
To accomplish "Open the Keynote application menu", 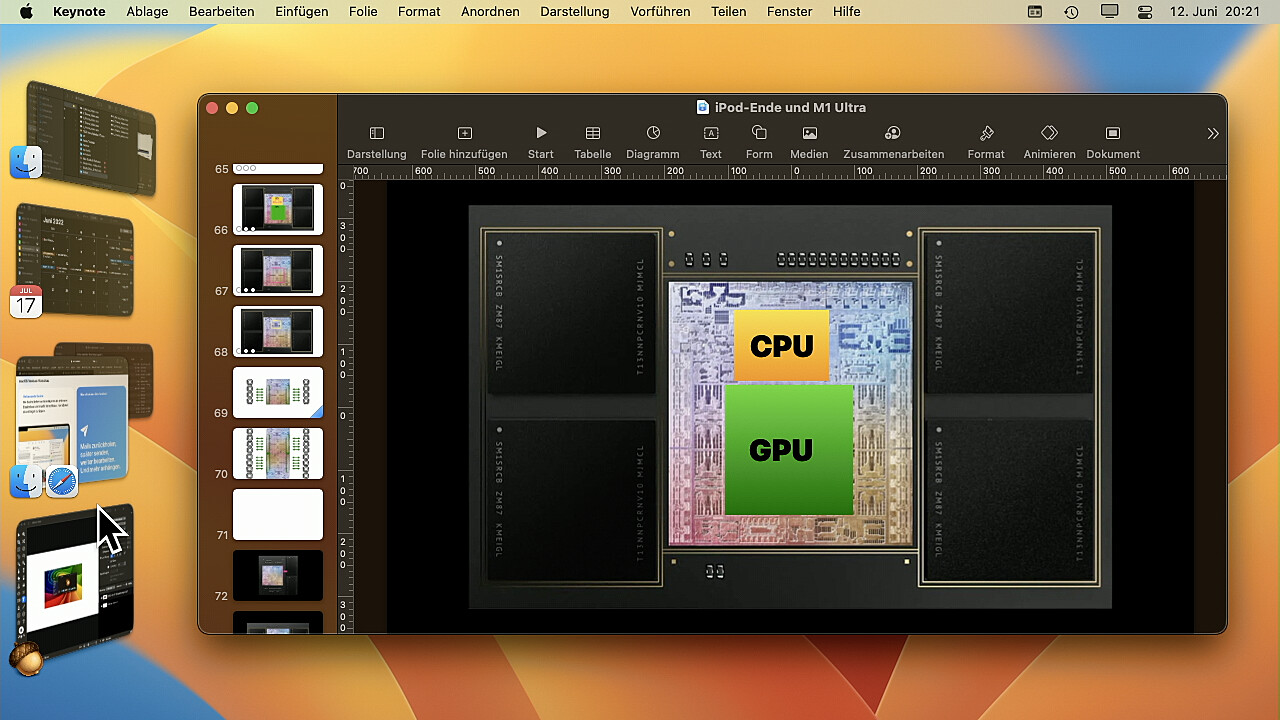I will 79,12.
